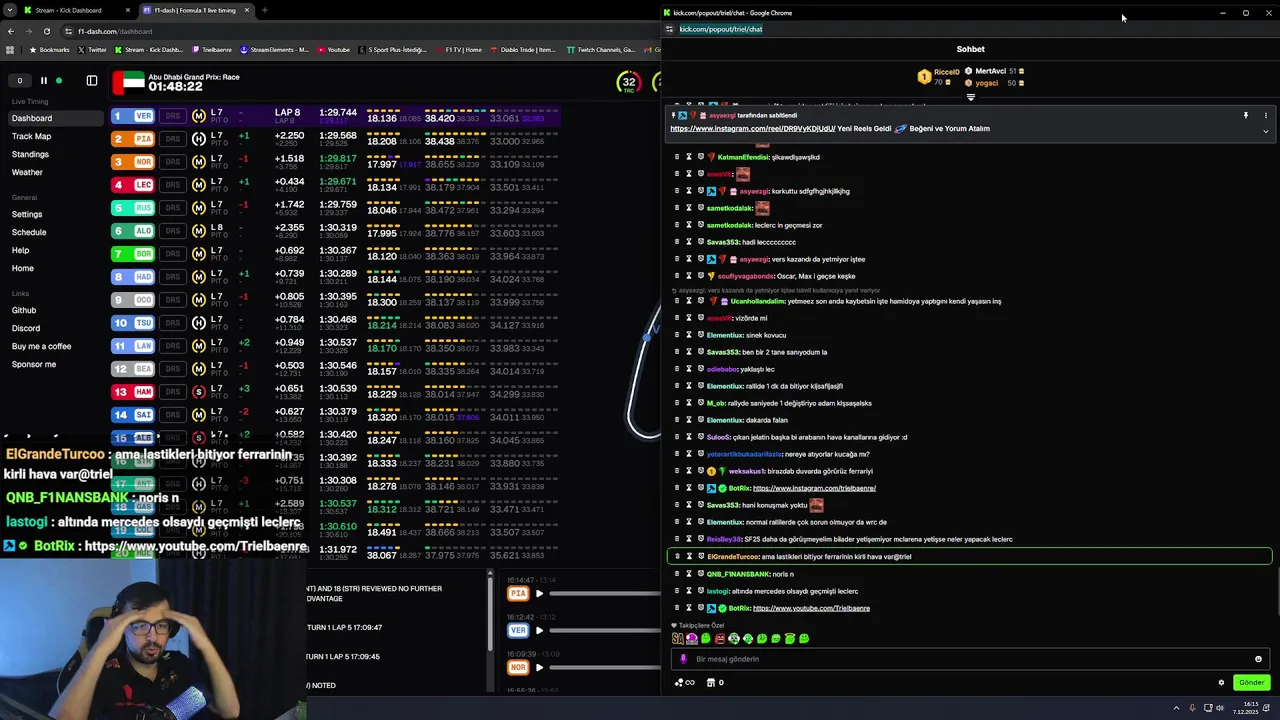This screenshot has width=1280, height=720.
Task: Open the Github link in sidebar
Action: 24,310
